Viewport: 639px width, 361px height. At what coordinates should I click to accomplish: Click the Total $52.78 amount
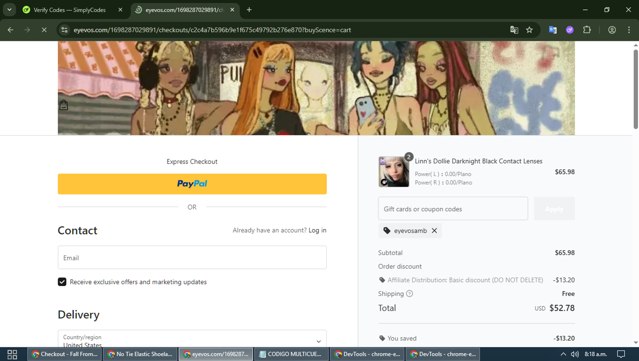[x=562, y=308]
